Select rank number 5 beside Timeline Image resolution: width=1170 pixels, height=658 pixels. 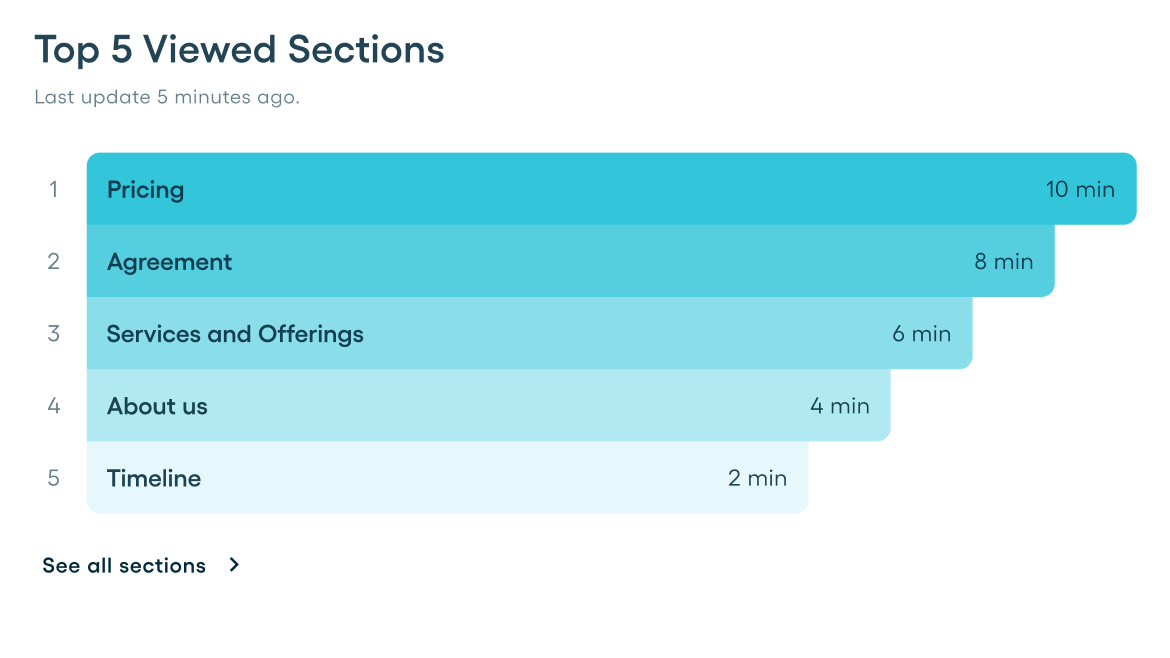(54, 478)
